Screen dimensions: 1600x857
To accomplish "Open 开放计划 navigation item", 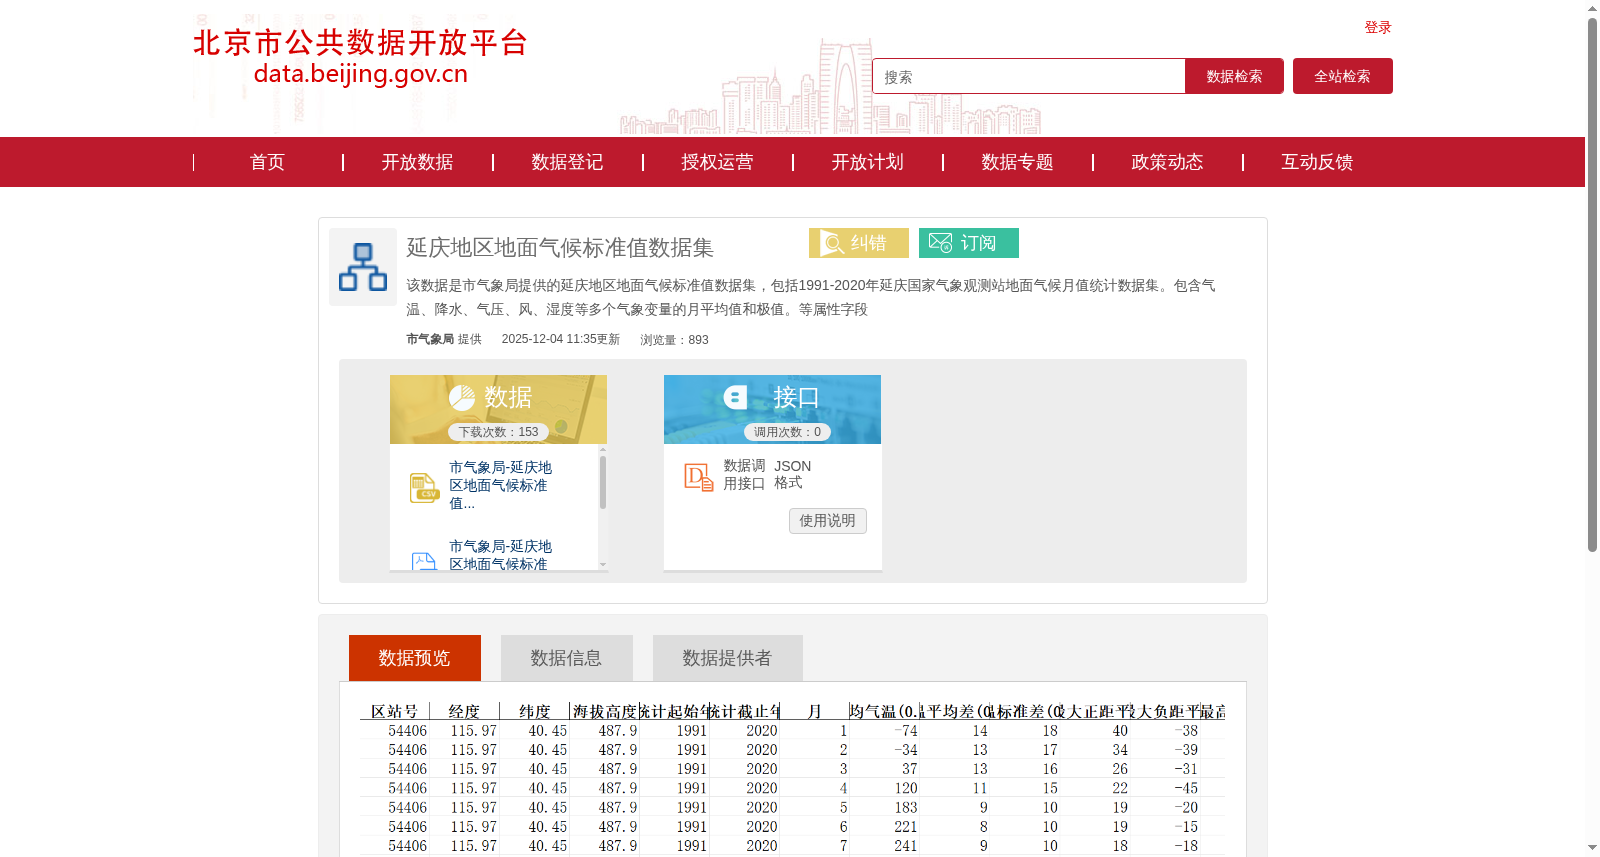I will click(x=867, y=162).
